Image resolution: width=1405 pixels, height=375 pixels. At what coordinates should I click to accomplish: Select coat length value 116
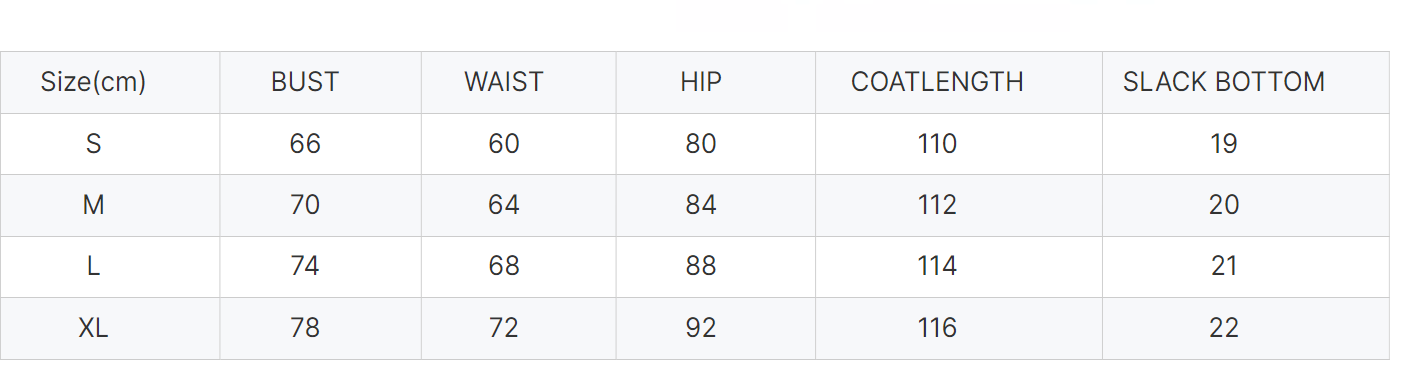point(937,328)
